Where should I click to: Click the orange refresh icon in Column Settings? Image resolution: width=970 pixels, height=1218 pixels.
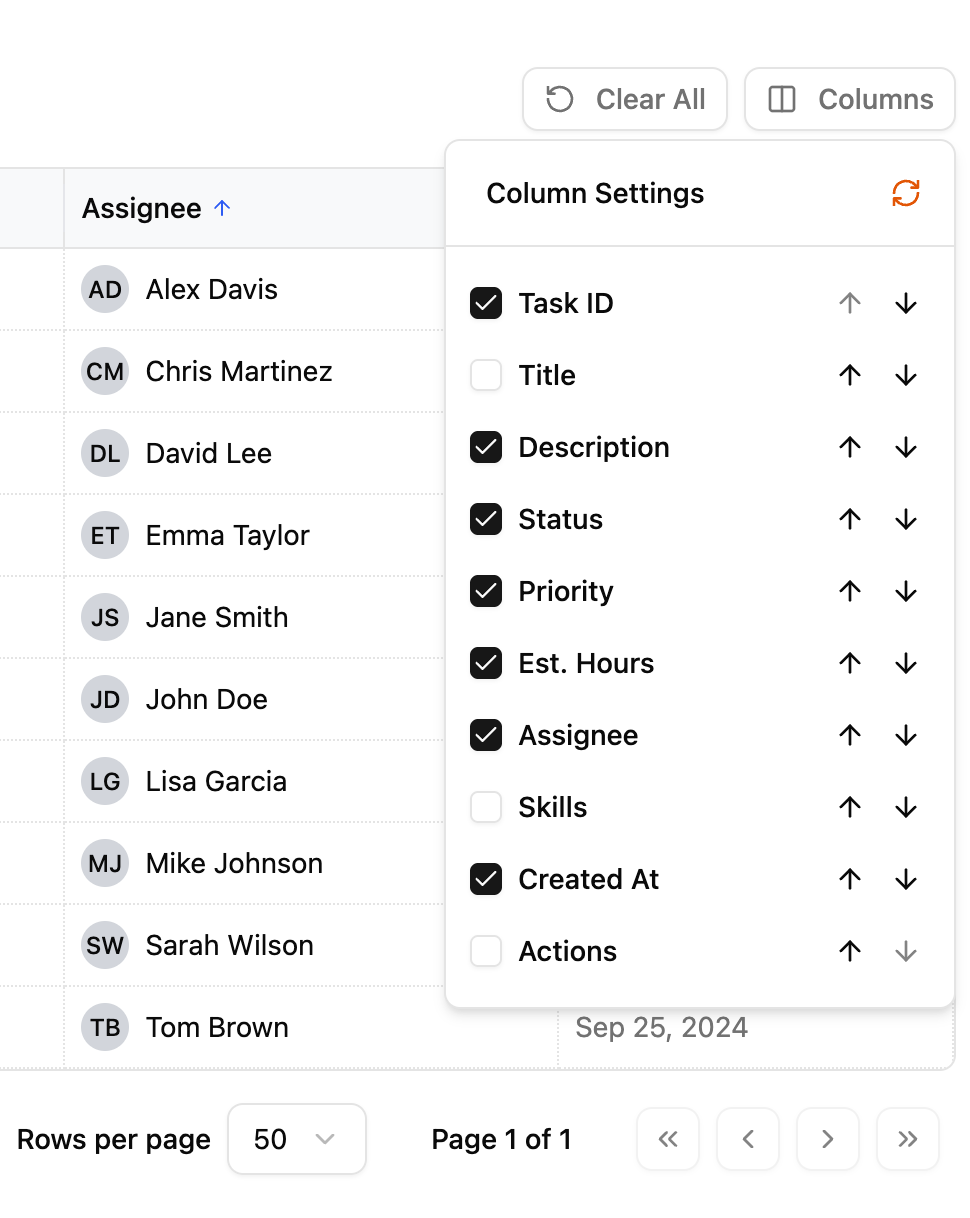pos(905,193)
